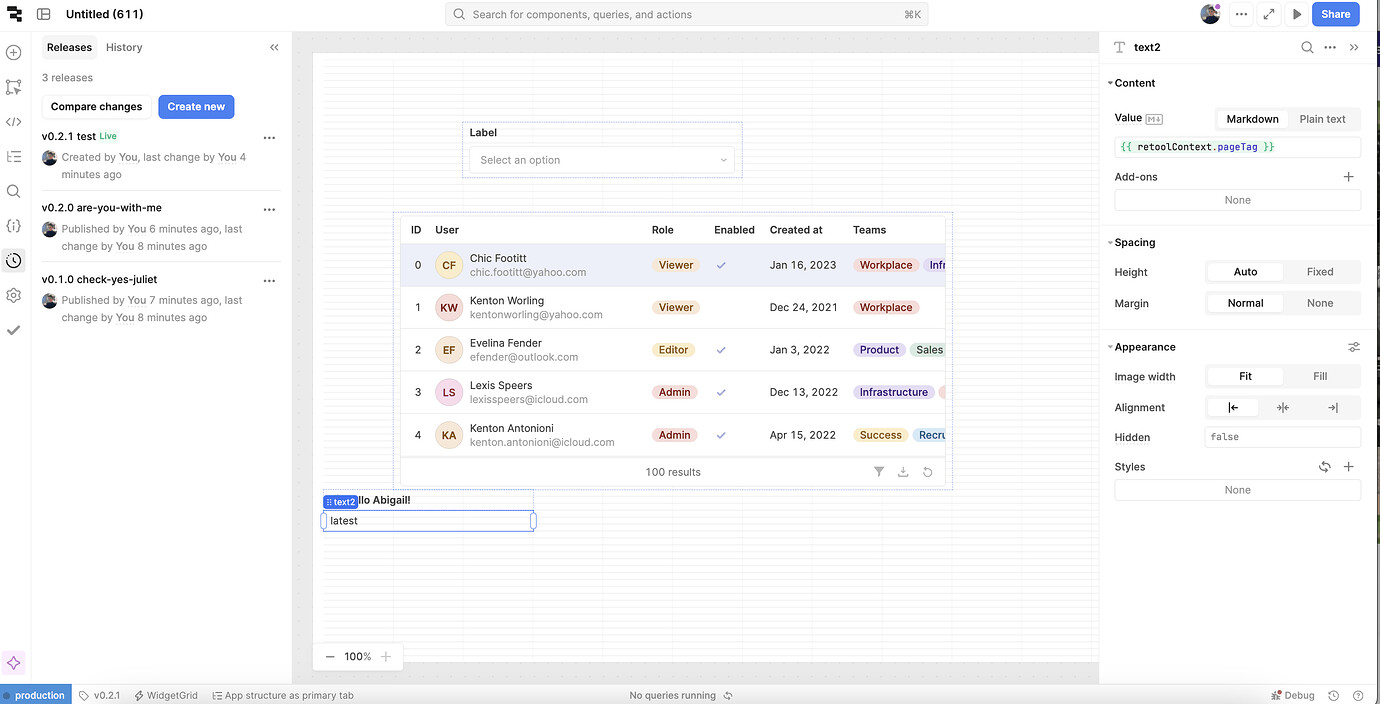The width and height of the screenshot is (1380, 704).
Task: Collapse the inspector panel with chevrons
Action: [x=1354, y=47]
